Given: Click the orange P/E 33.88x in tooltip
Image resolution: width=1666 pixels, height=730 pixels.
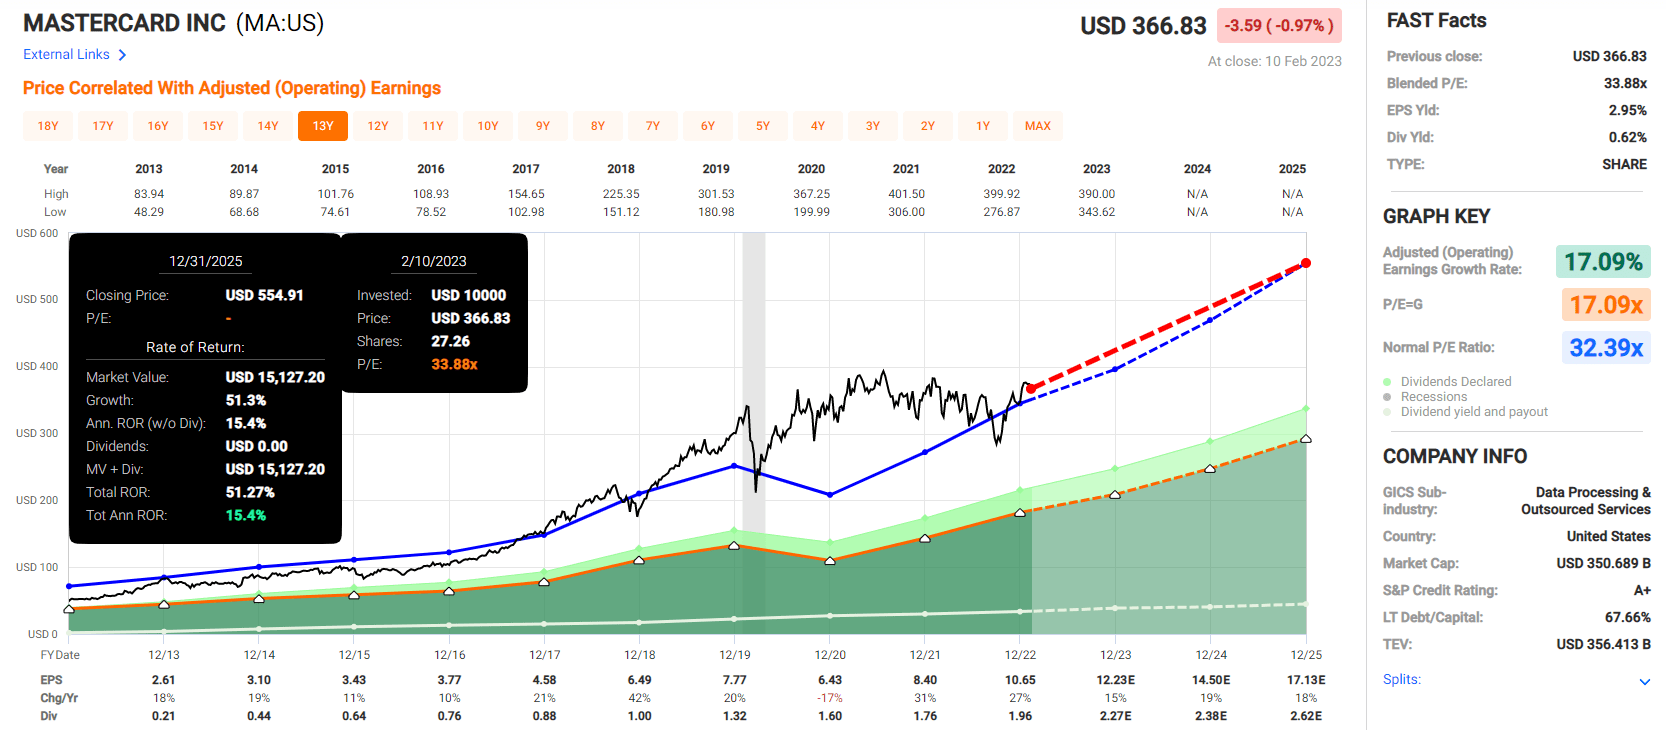Looking at the screenshot, I should [x=454, y=364].
